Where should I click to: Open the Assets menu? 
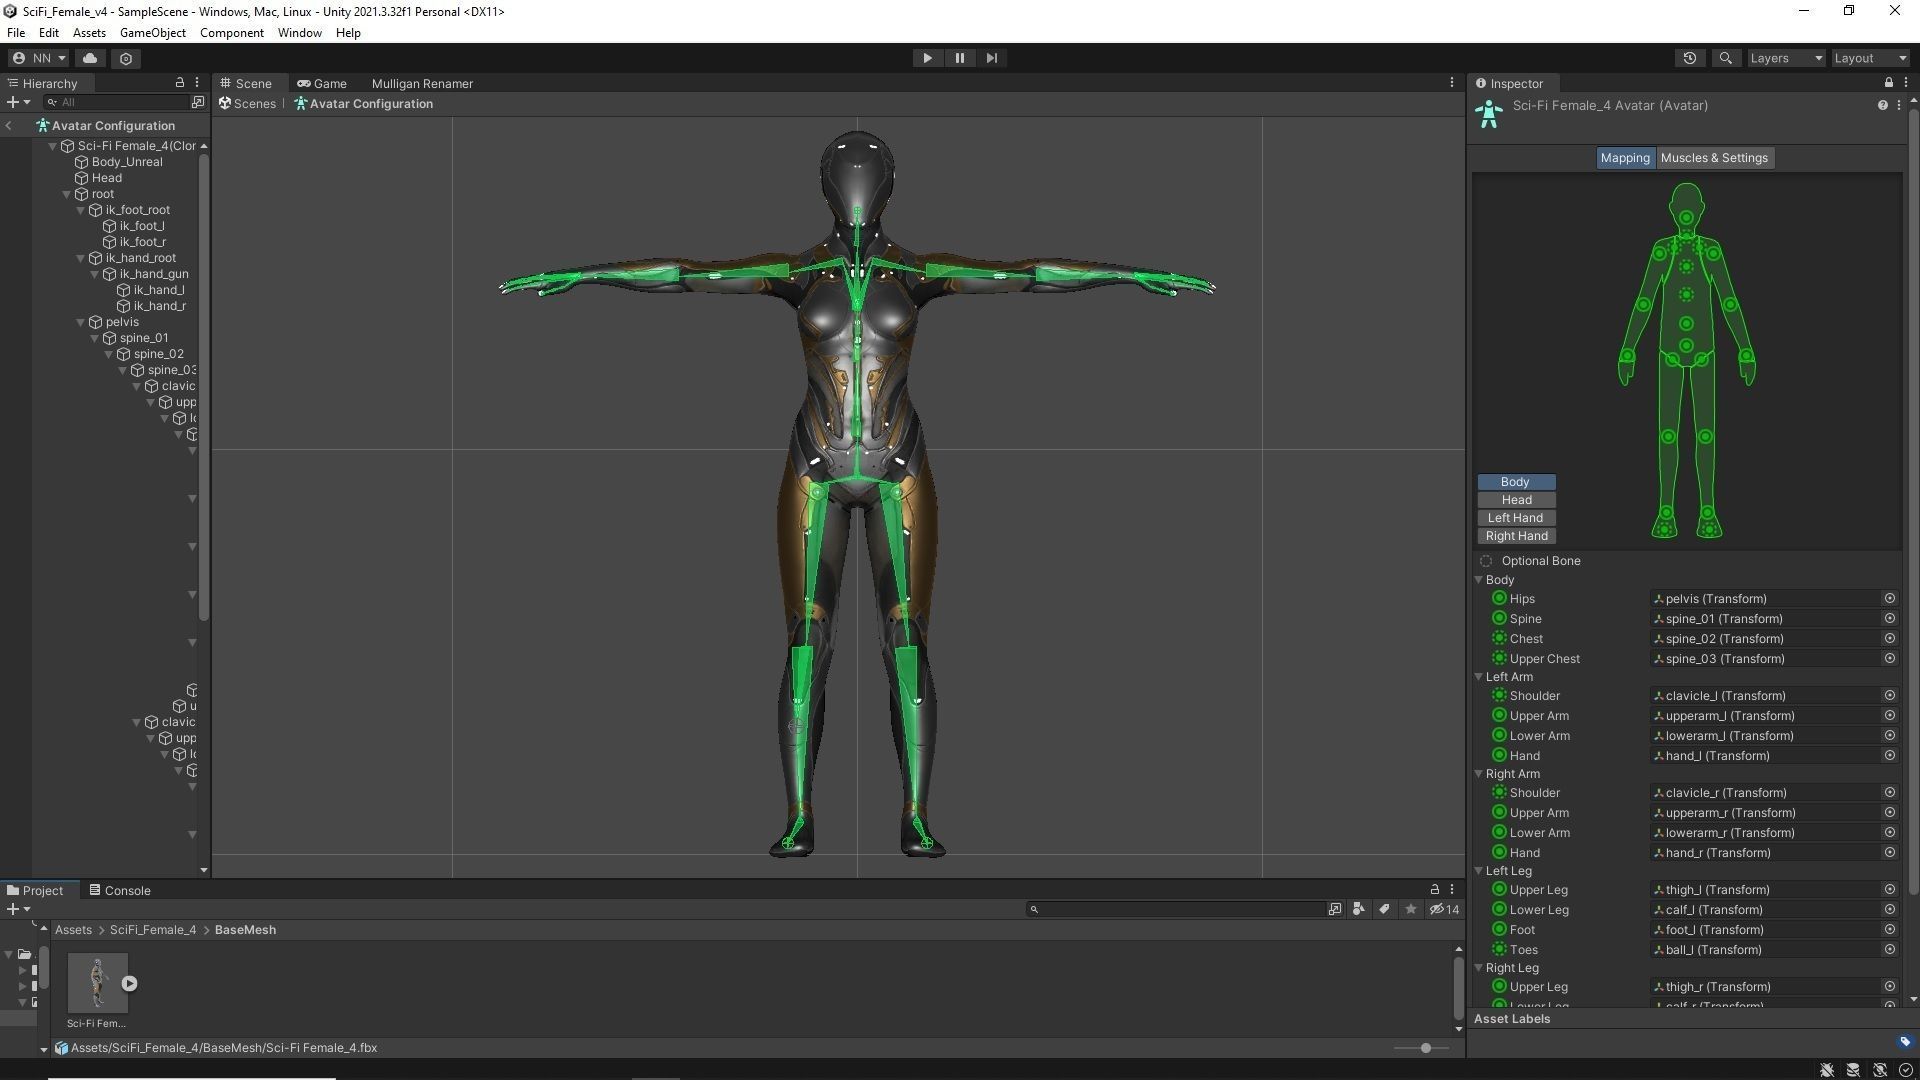coord(89,33)
